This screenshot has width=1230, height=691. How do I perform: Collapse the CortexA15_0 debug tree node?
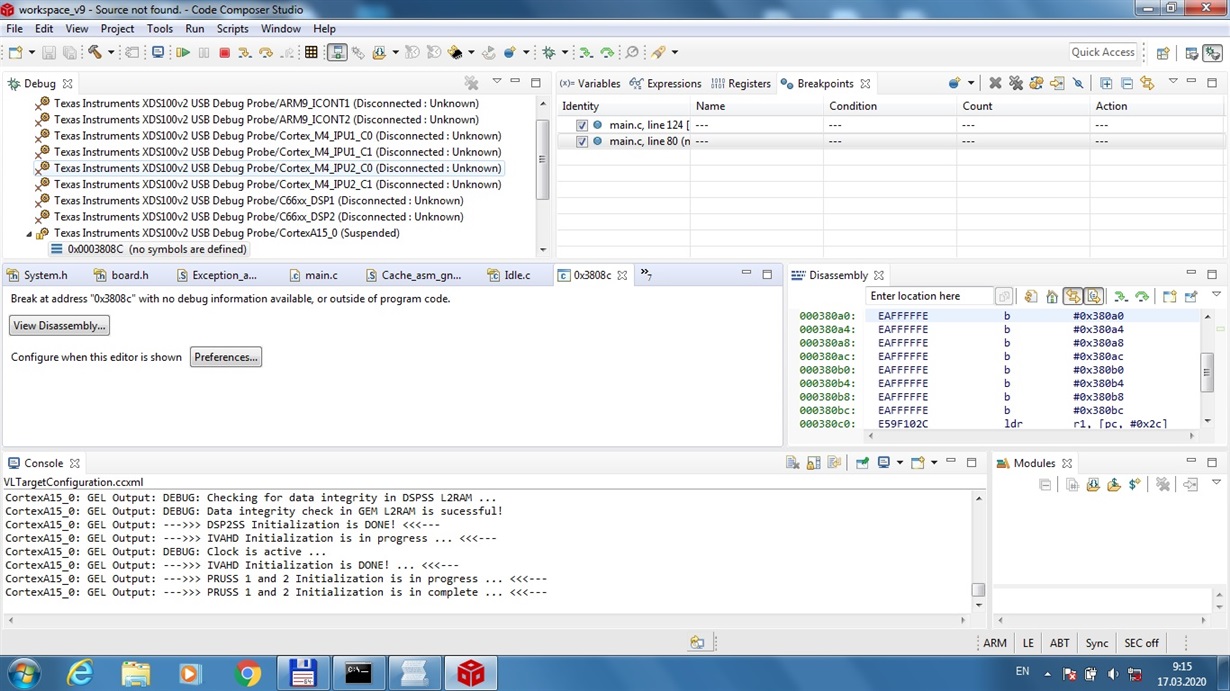click(x=28, y=232)
